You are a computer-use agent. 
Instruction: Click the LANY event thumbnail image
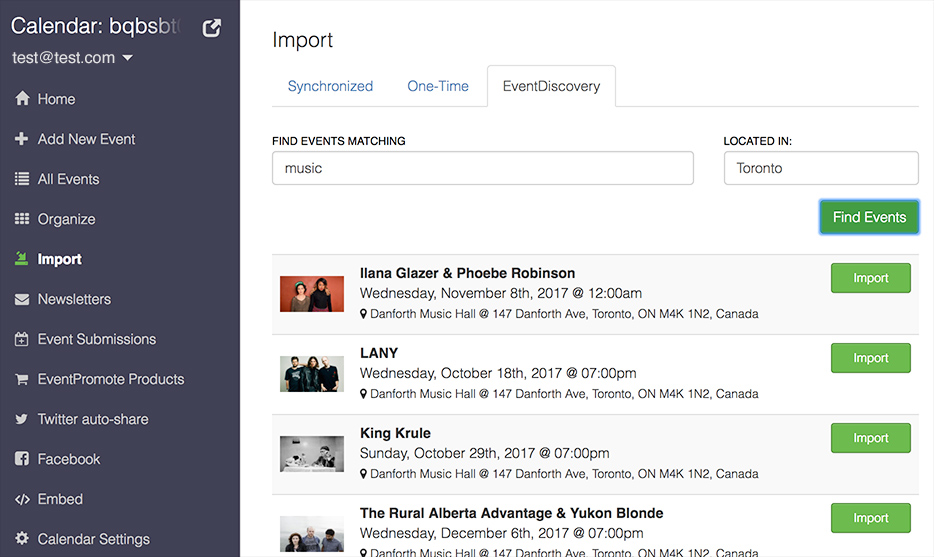(312, 374)
